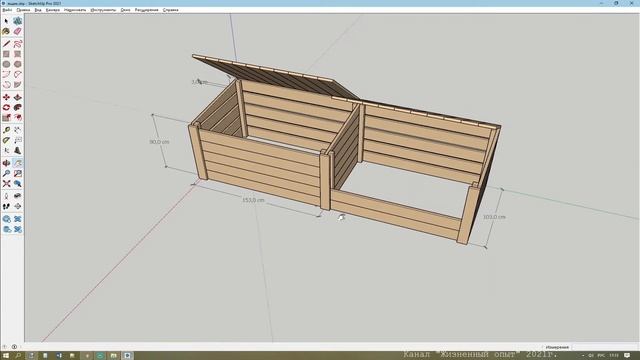
Task: Select the Polygon tool
Action: pyautogui.click(x=18, y=64)
